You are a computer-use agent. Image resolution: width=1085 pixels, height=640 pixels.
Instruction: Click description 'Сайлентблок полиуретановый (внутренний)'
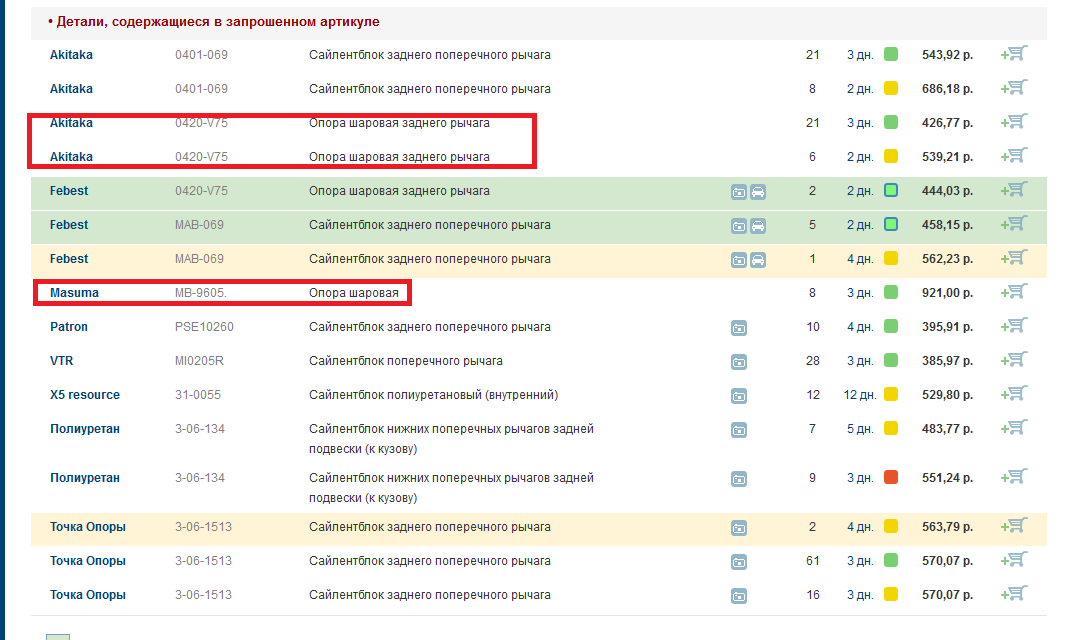[x=433, y=394]
